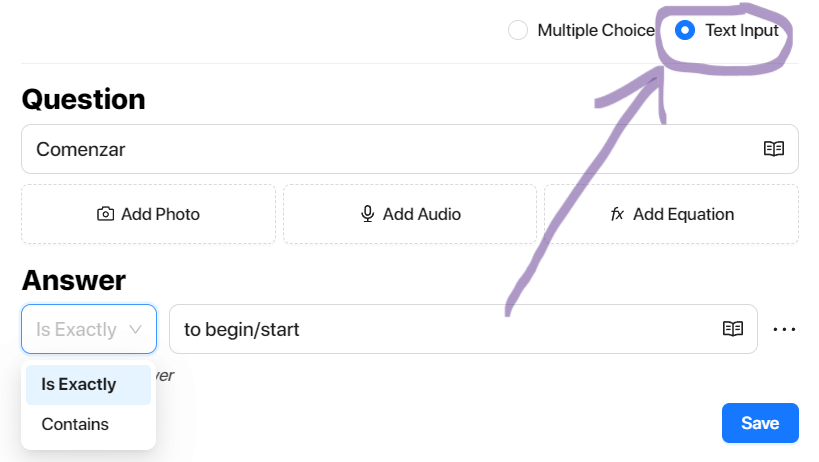Click the Add Audio button
This screenshot has width=819, height=462.
coord(410,214)
